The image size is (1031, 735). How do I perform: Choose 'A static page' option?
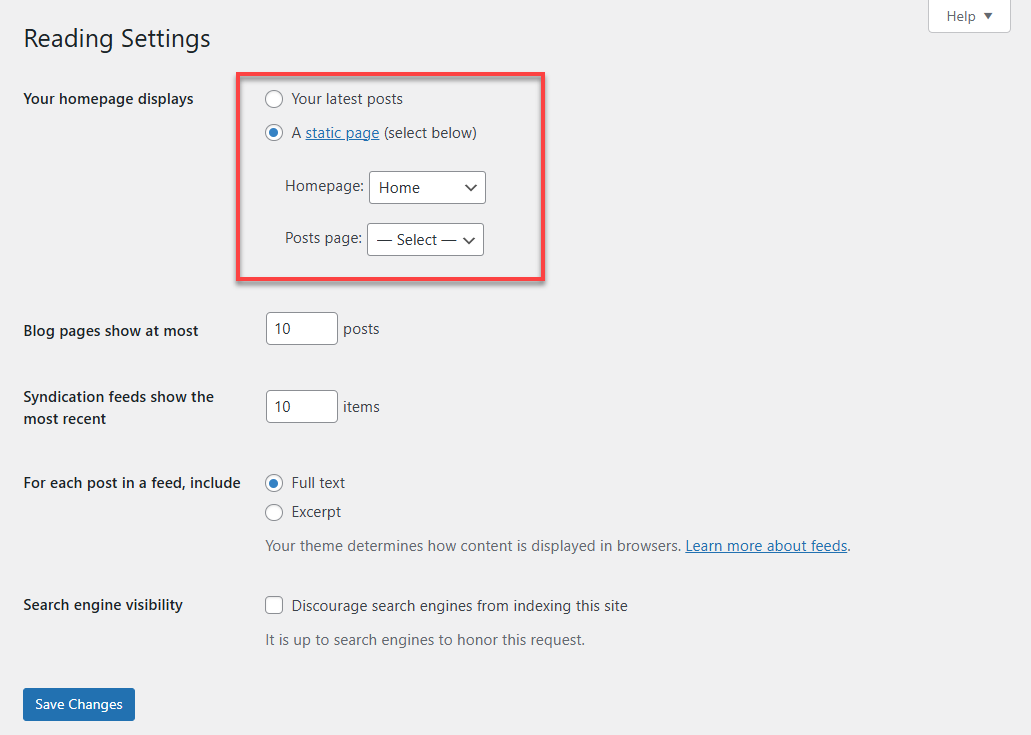pyautogui.click(x=274, y=132)
